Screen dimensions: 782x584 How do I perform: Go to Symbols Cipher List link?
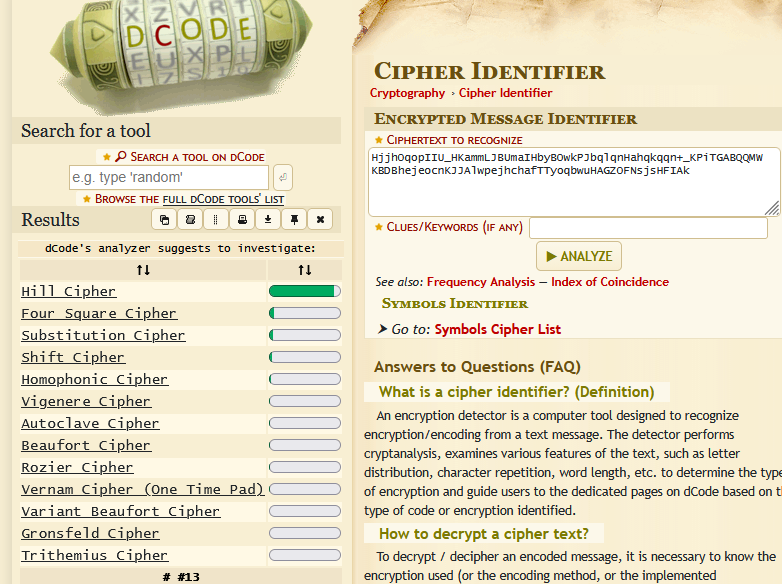[498, 329]
